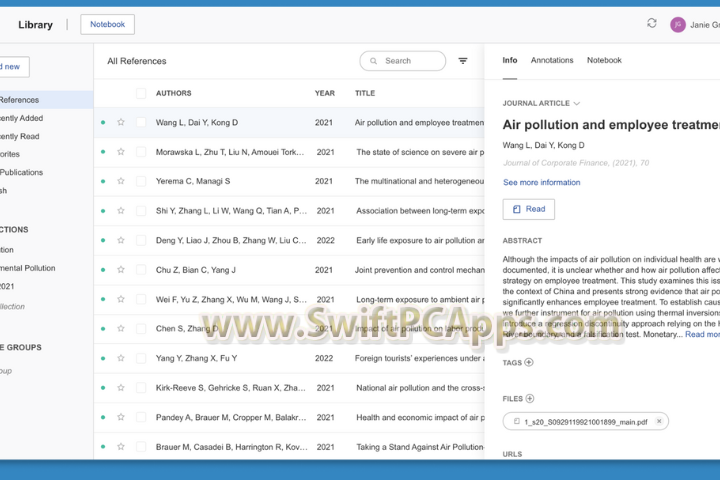720x480 pixels.
Task: Remove the attached PDF file
Action: [658, 422]
